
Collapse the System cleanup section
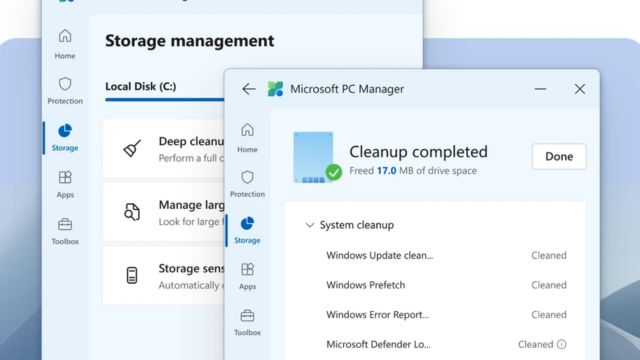point(310,225)
